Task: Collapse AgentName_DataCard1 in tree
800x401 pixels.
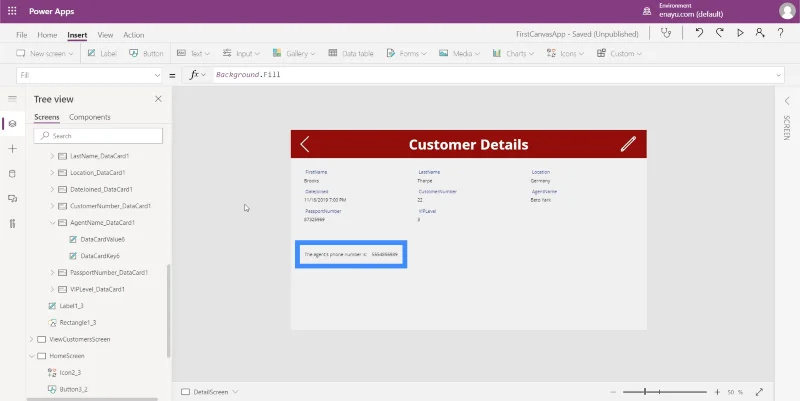Action: 52,222
